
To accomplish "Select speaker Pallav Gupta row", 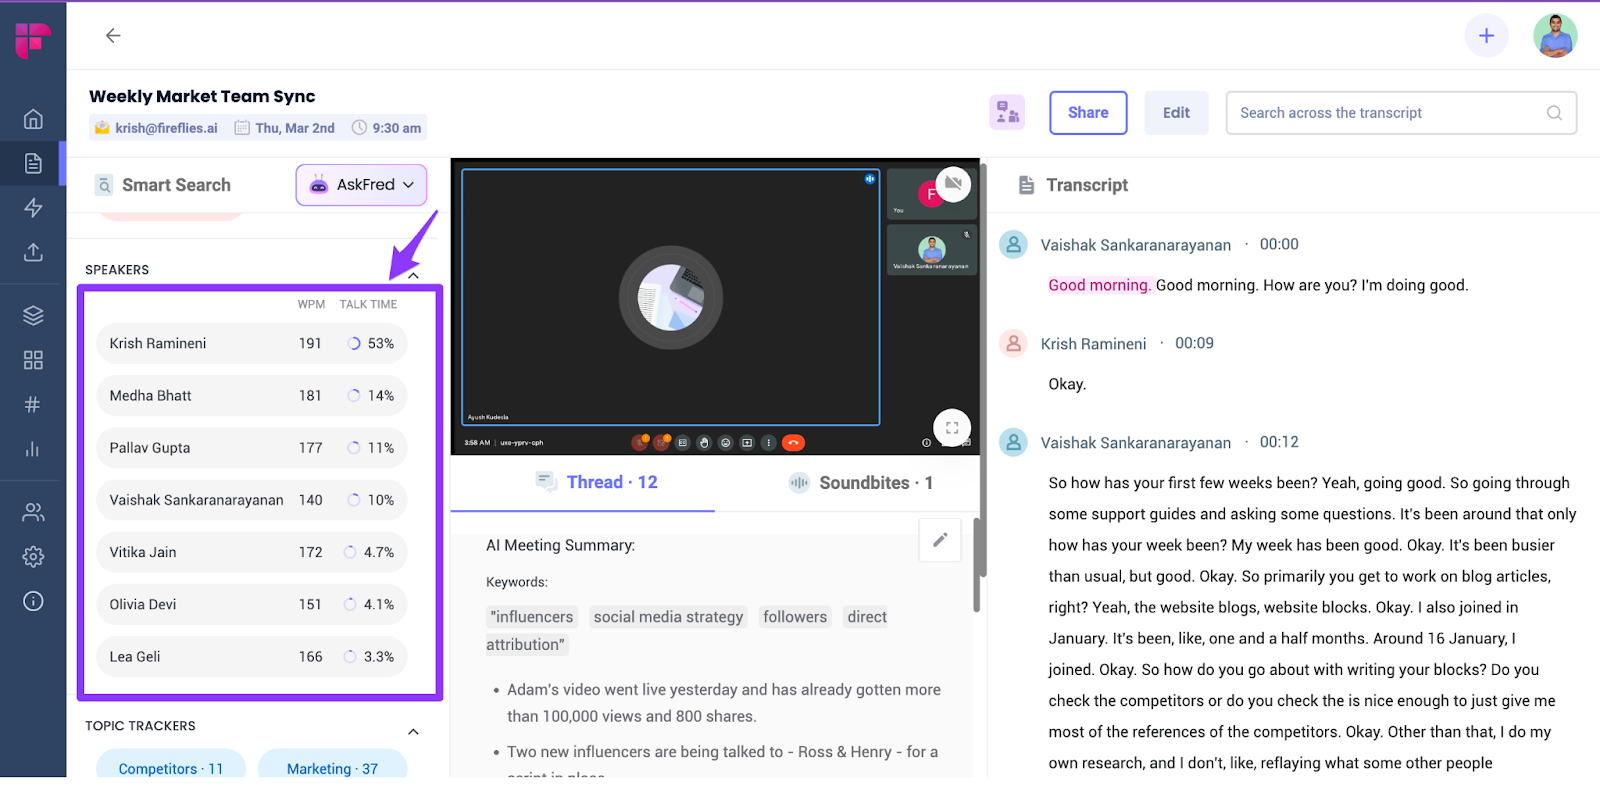I will pyautogui.click(x=252, y=448).
